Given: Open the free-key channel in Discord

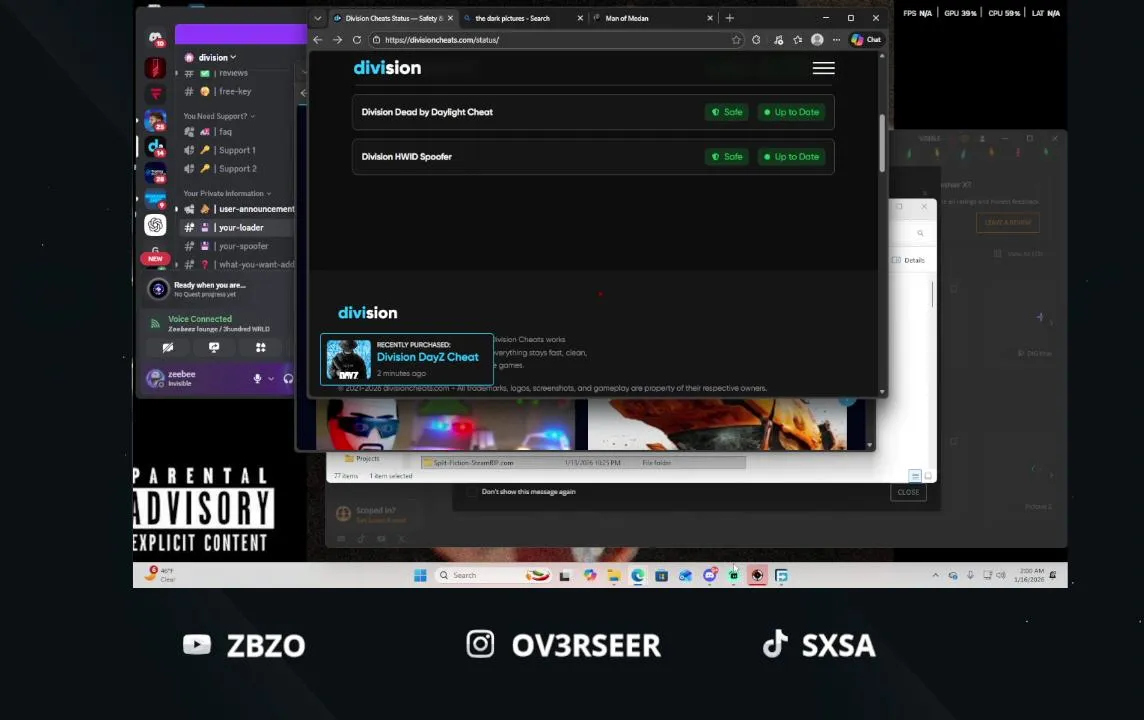Looking at the screenshot, I should click(x=235, y=92).
